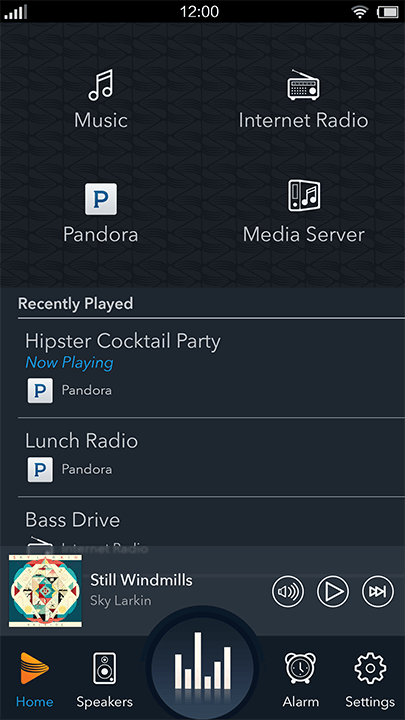Open the volume control button
Viewport: 405px width, 720px height.
[x=288, y=591]
